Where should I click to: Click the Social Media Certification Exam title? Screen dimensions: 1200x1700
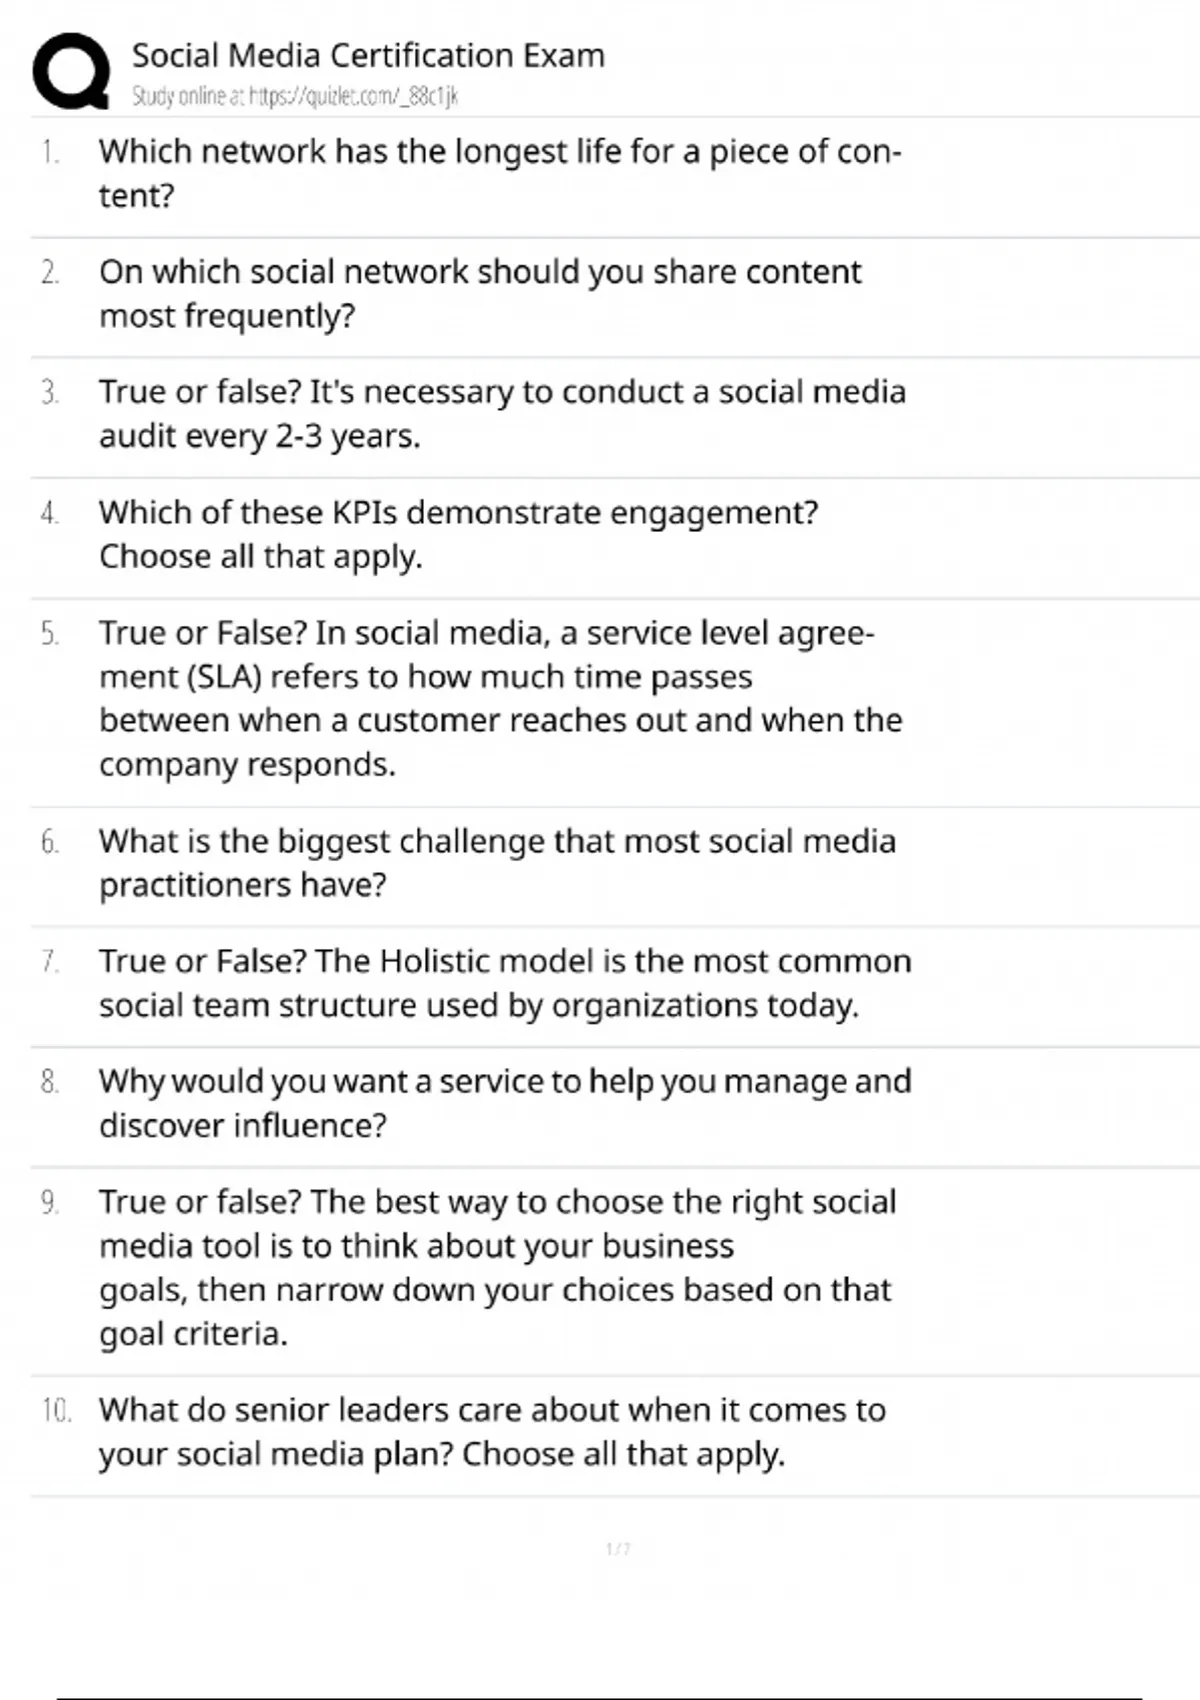coord(368,55)
